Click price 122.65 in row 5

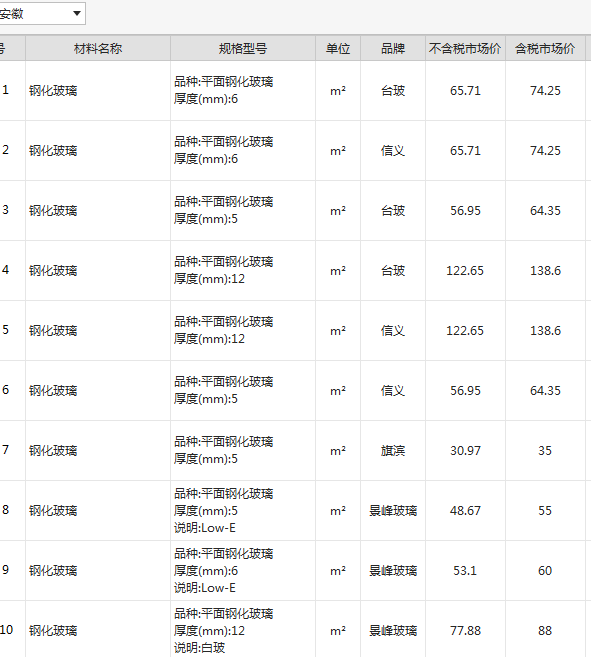click(x=465, y=330)
